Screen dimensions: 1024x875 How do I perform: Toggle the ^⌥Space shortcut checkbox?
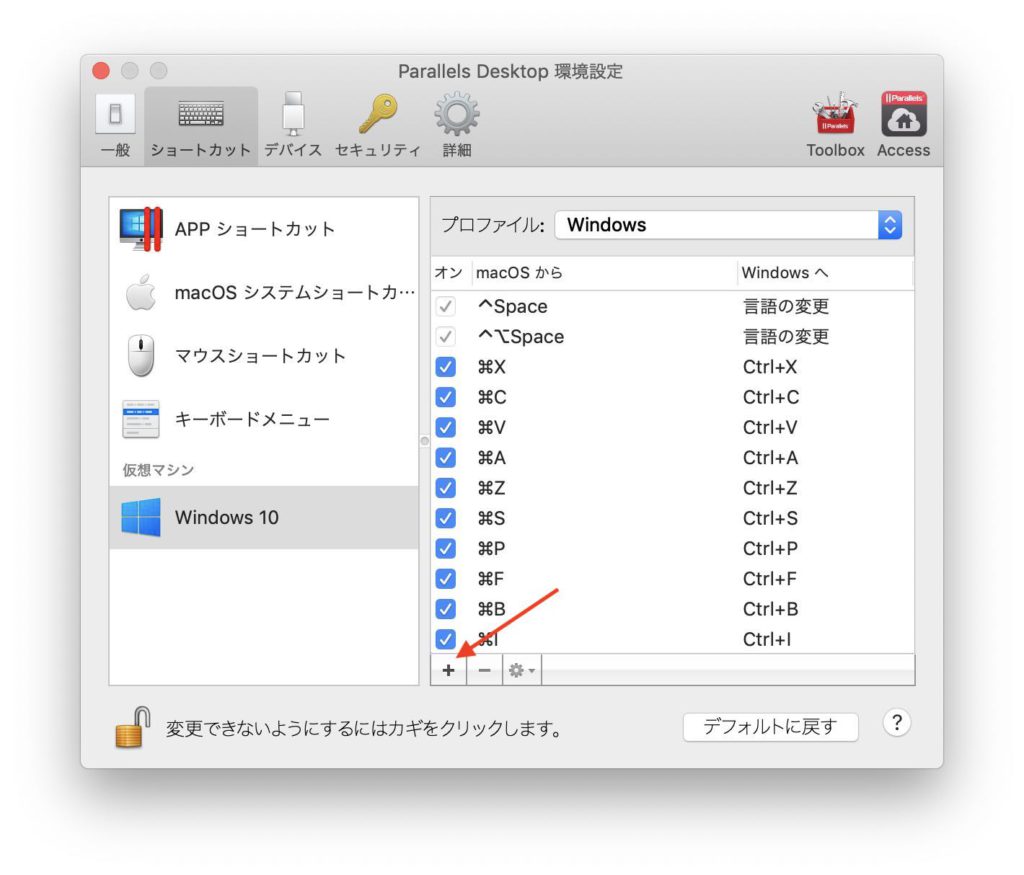click(x=445, y=336)
